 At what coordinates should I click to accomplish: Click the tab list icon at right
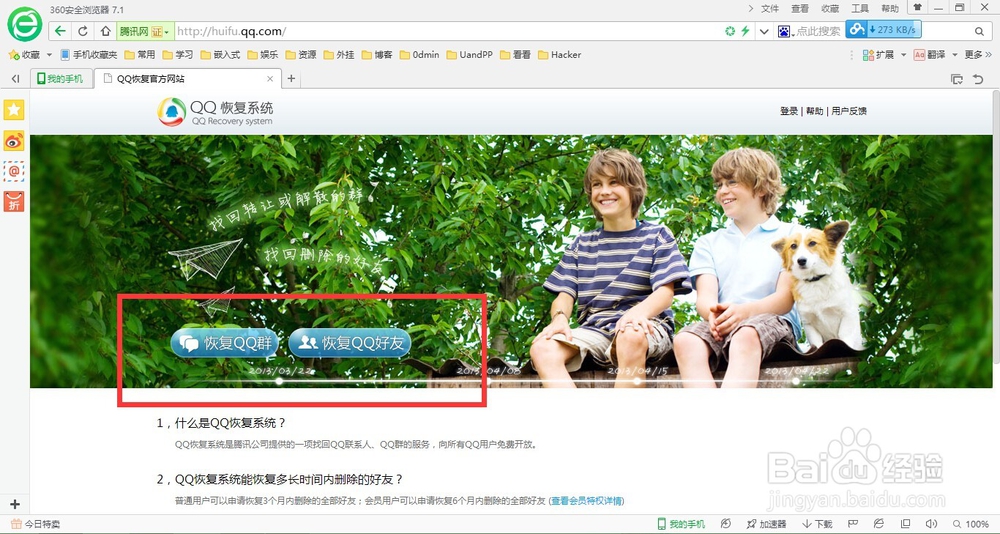tap(957, 79)
